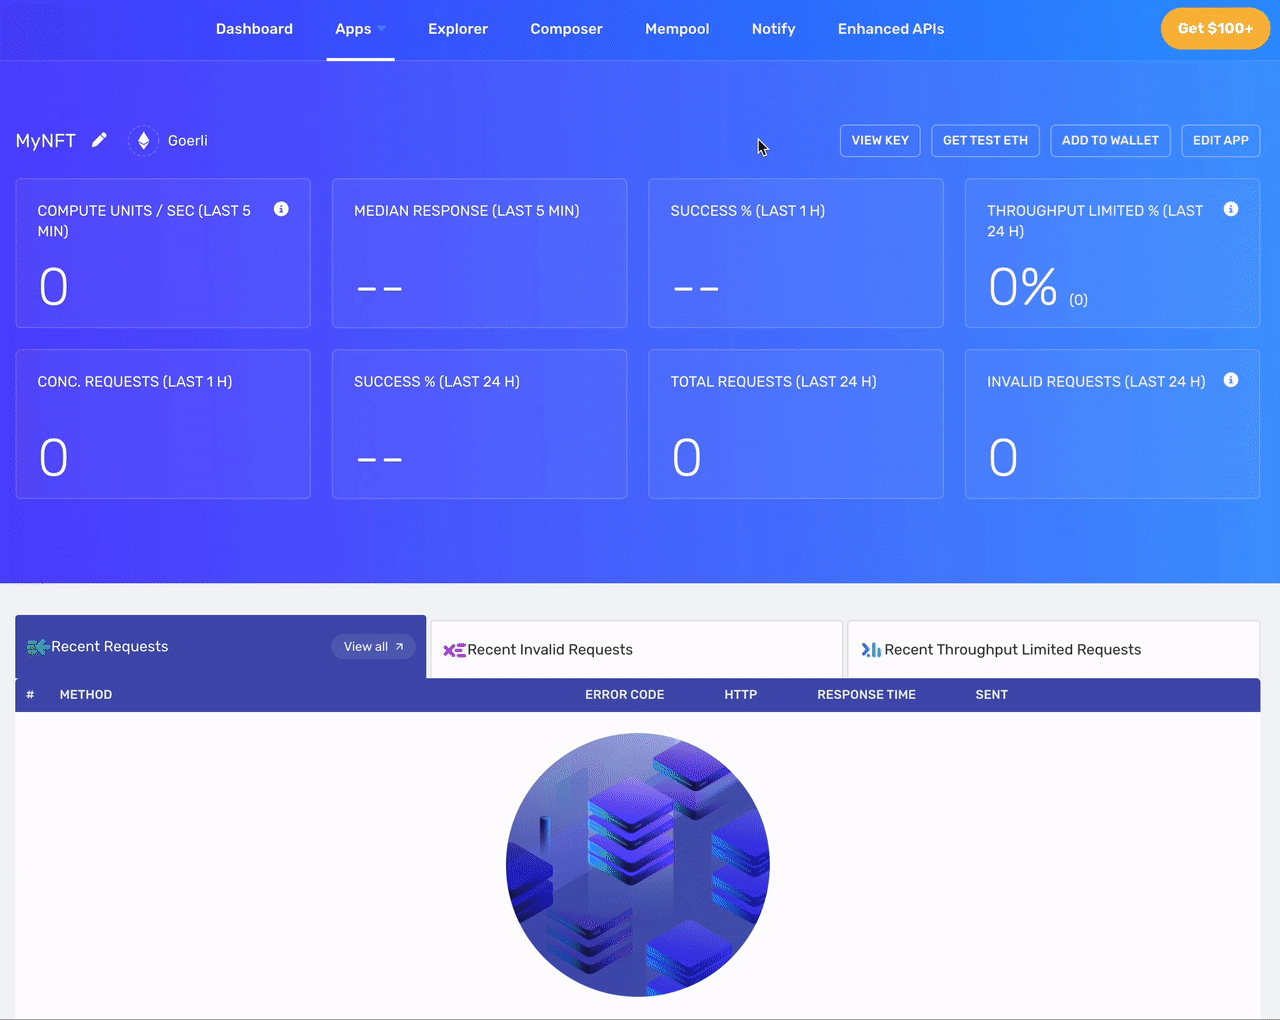Navigate to the Dashboard page

tap(254, 29)
